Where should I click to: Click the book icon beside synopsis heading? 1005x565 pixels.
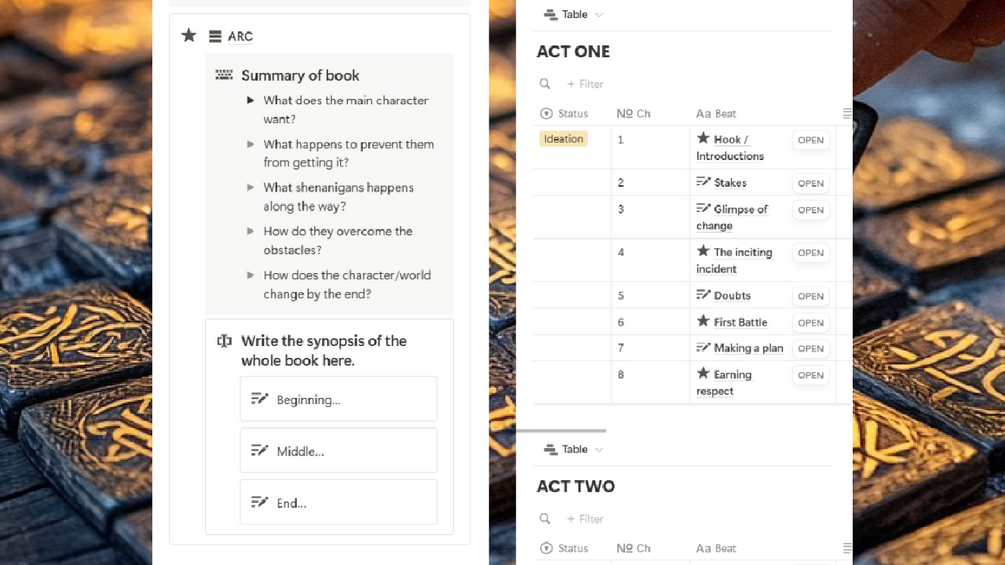[x=224, y=341]
